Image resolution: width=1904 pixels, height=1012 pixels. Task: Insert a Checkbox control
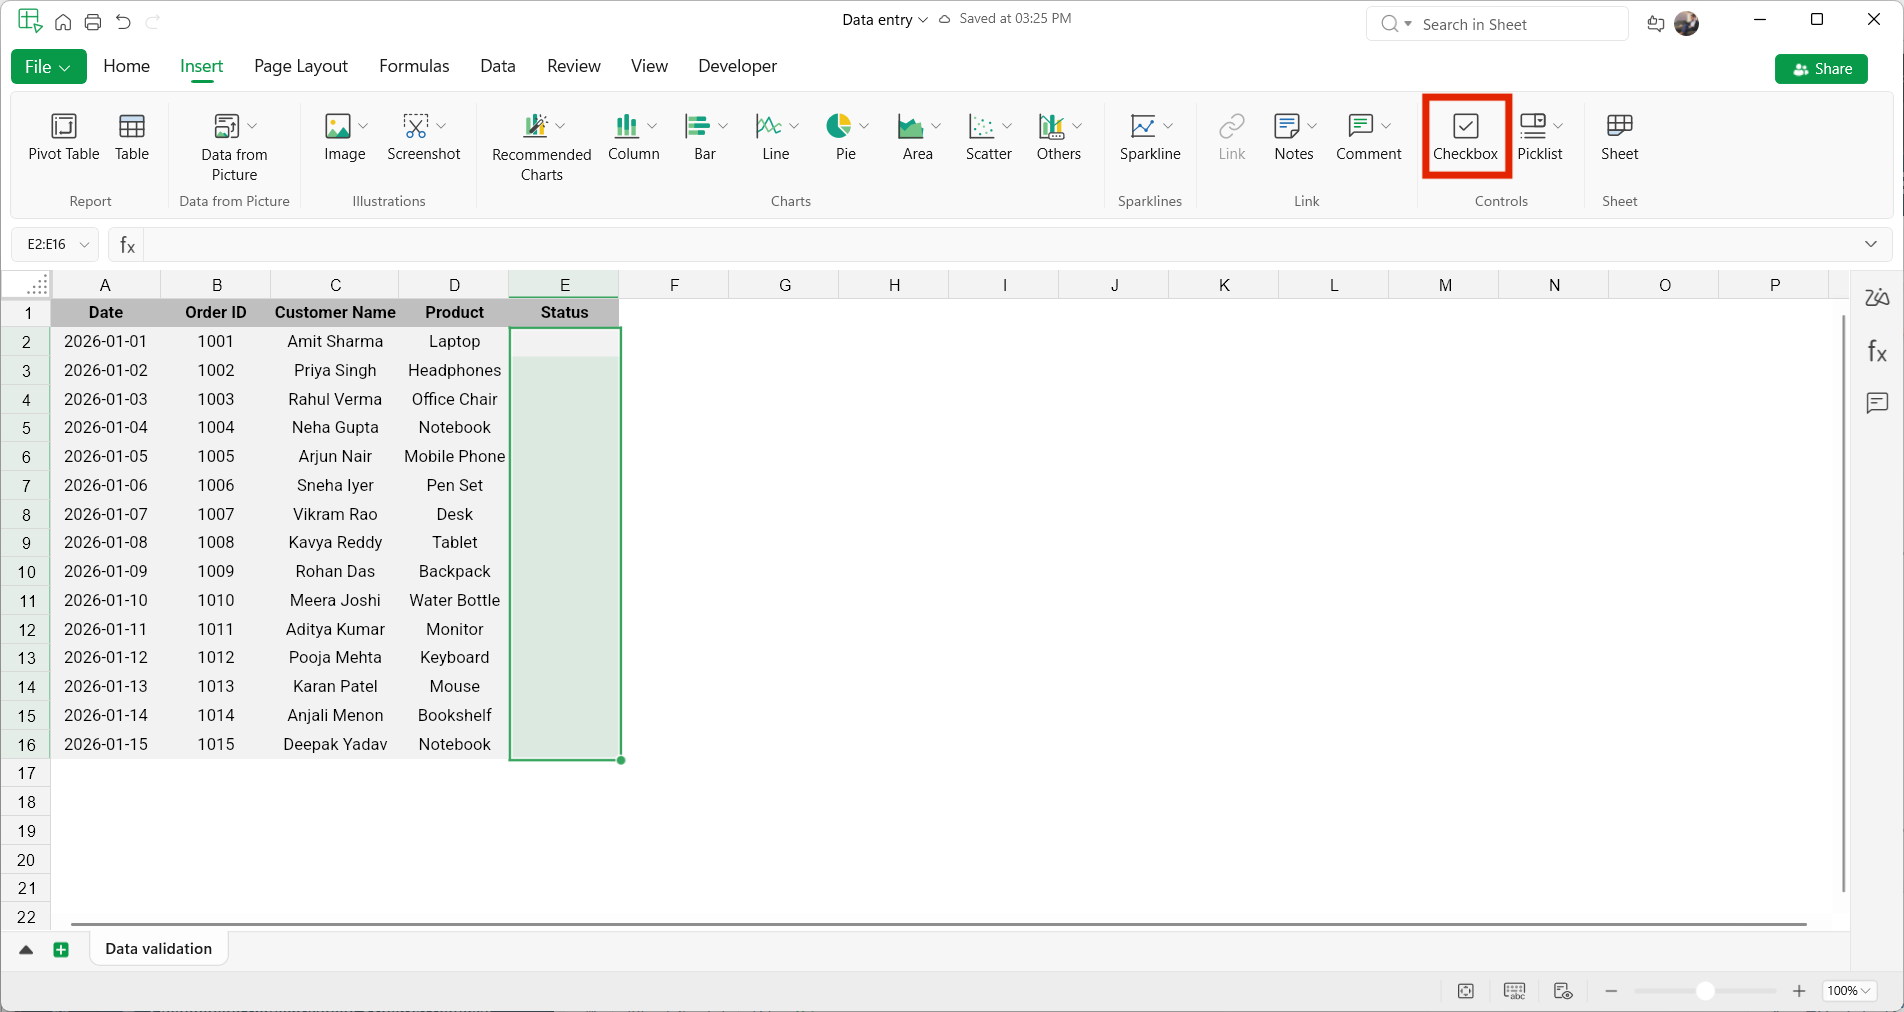coord(1465,136)
